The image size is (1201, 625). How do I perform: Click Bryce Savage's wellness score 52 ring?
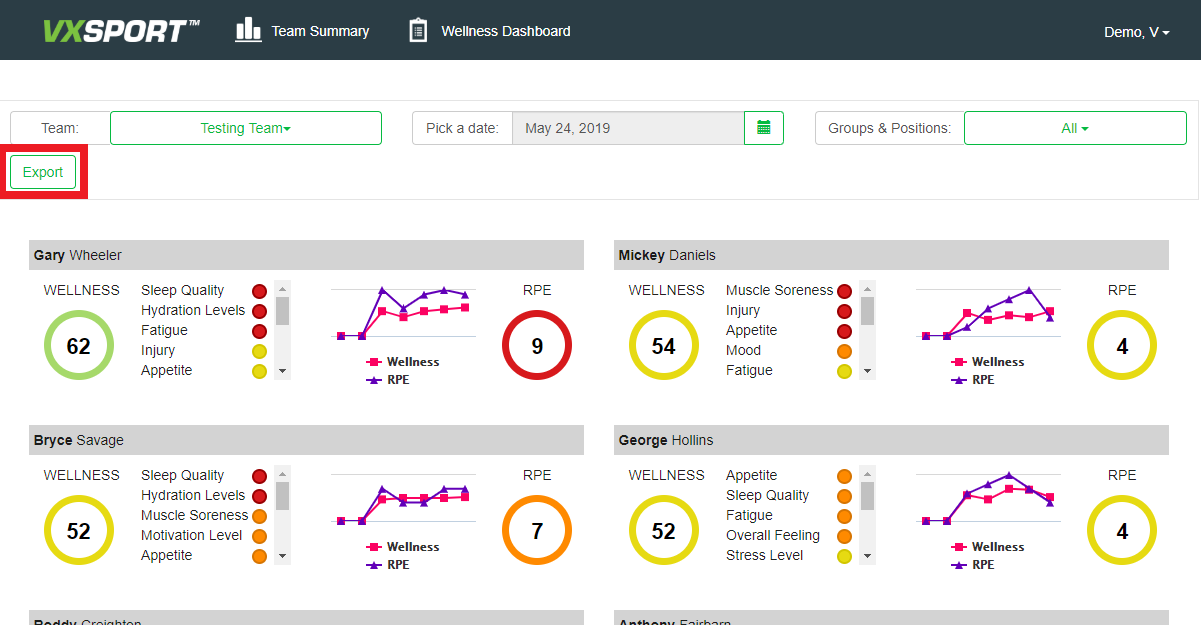click(x=79, y=531)
